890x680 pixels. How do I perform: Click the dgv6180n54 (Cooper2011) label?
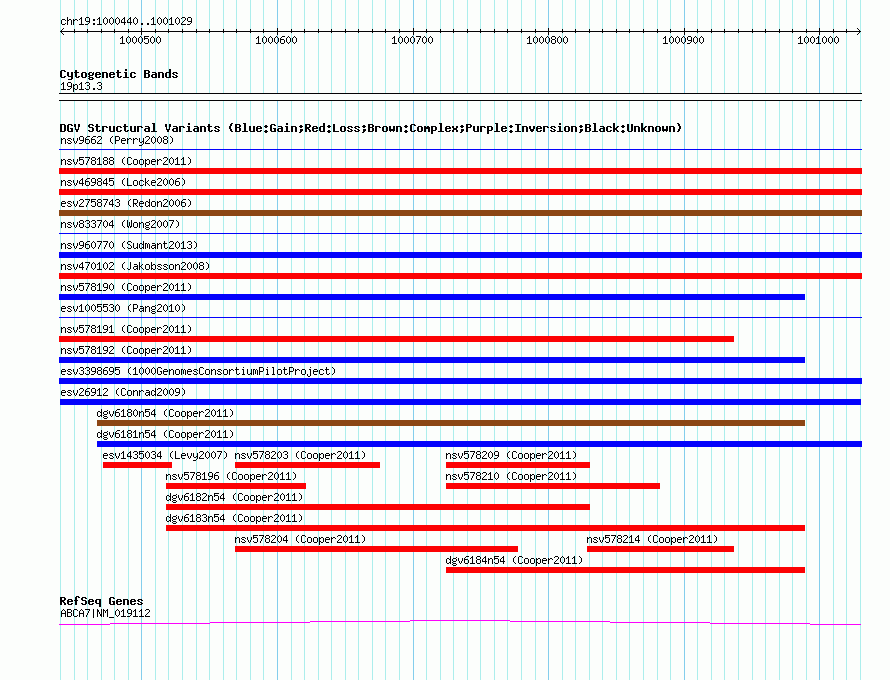click(x=165, y=413)
